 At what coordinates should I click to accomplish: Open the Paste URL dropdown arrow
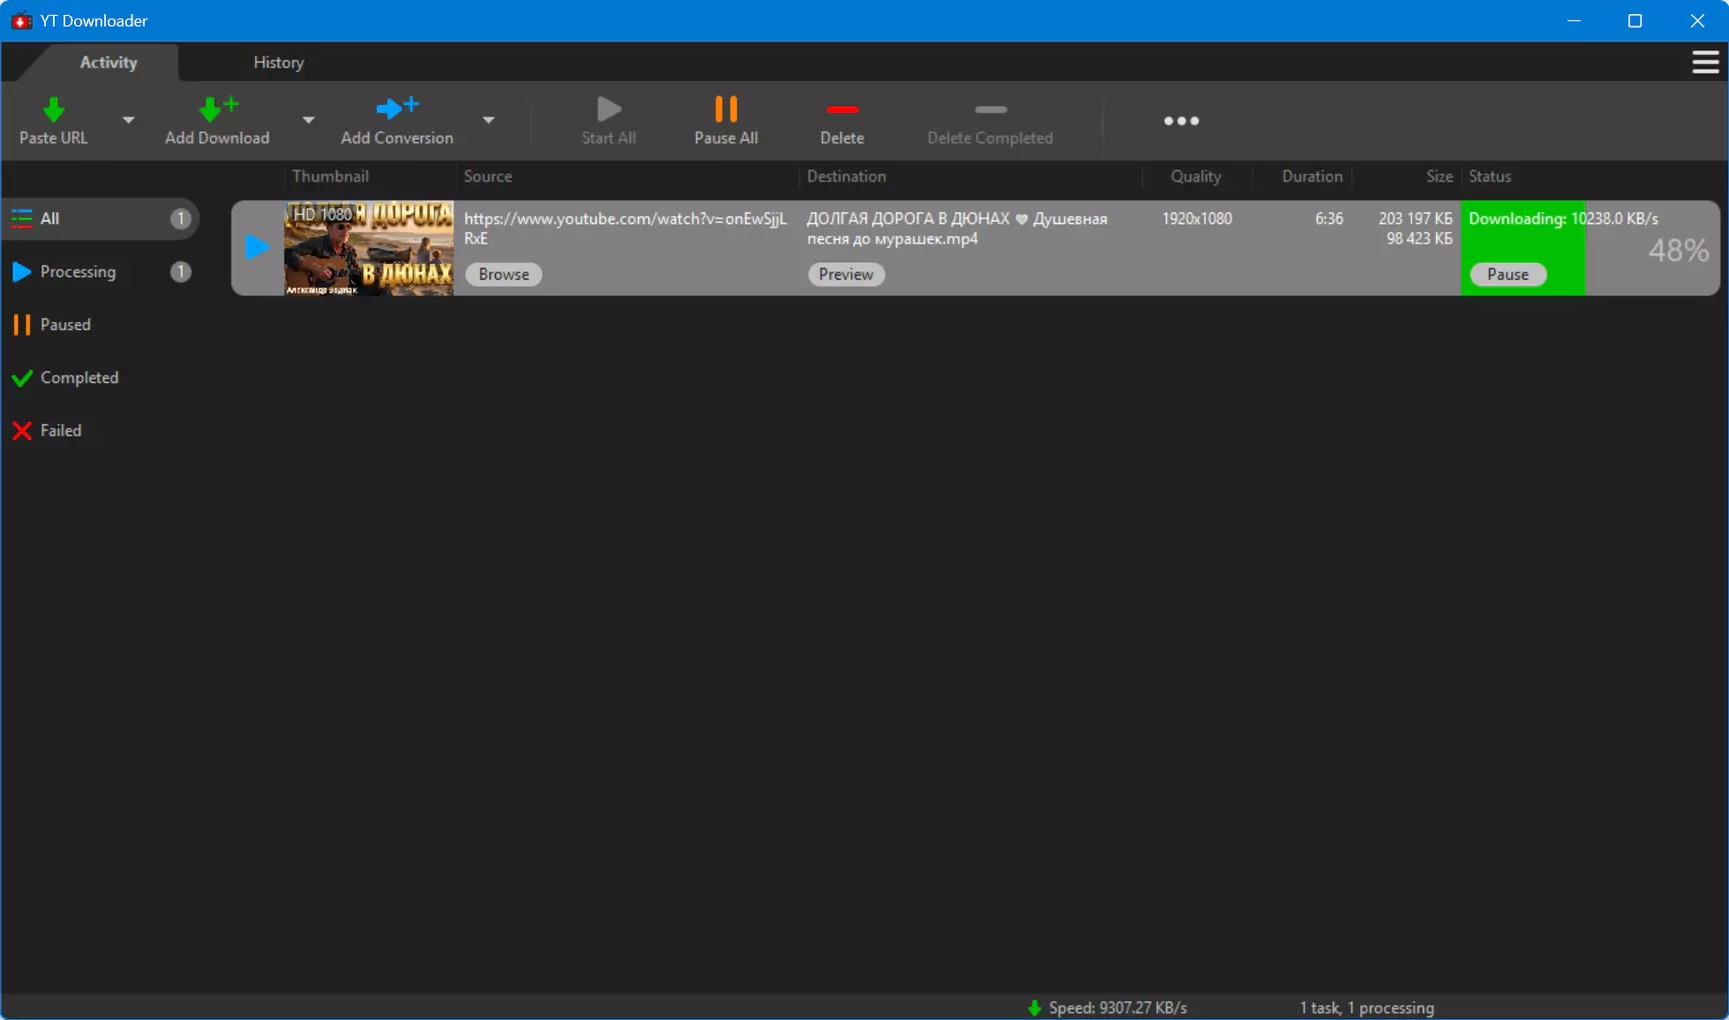point(128,120)
